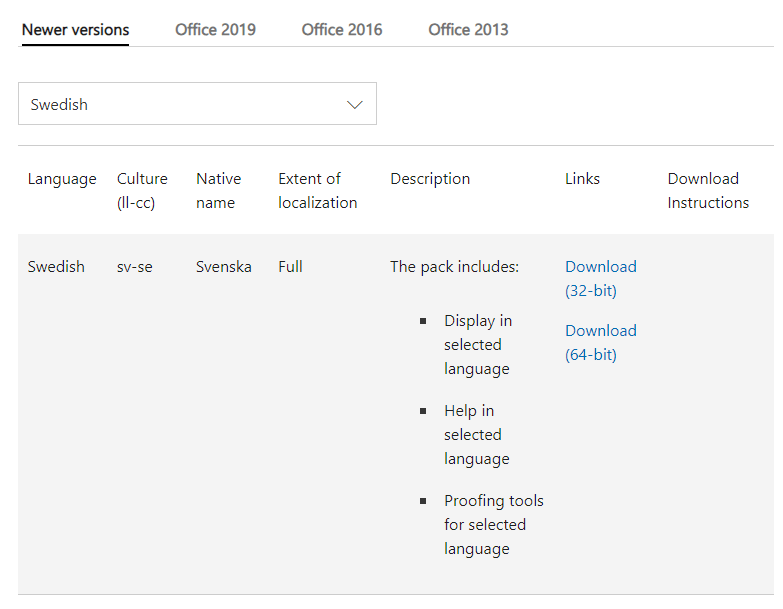Switch to the Newer versions tab
This screenshot has height=609, width=783.
click(75, 30)
